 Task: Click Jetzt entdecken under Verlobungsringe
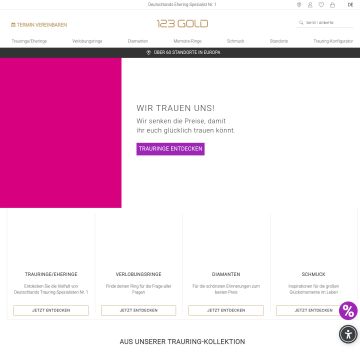(x=138, y=310)
